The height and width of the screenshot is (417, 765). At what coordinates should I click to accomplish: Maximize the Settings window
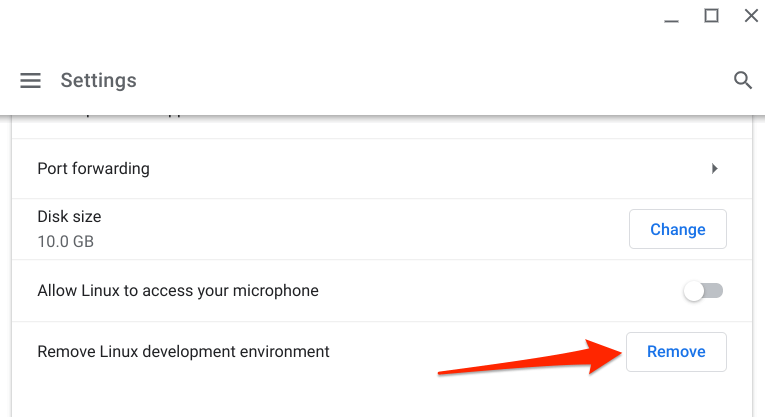711,15
